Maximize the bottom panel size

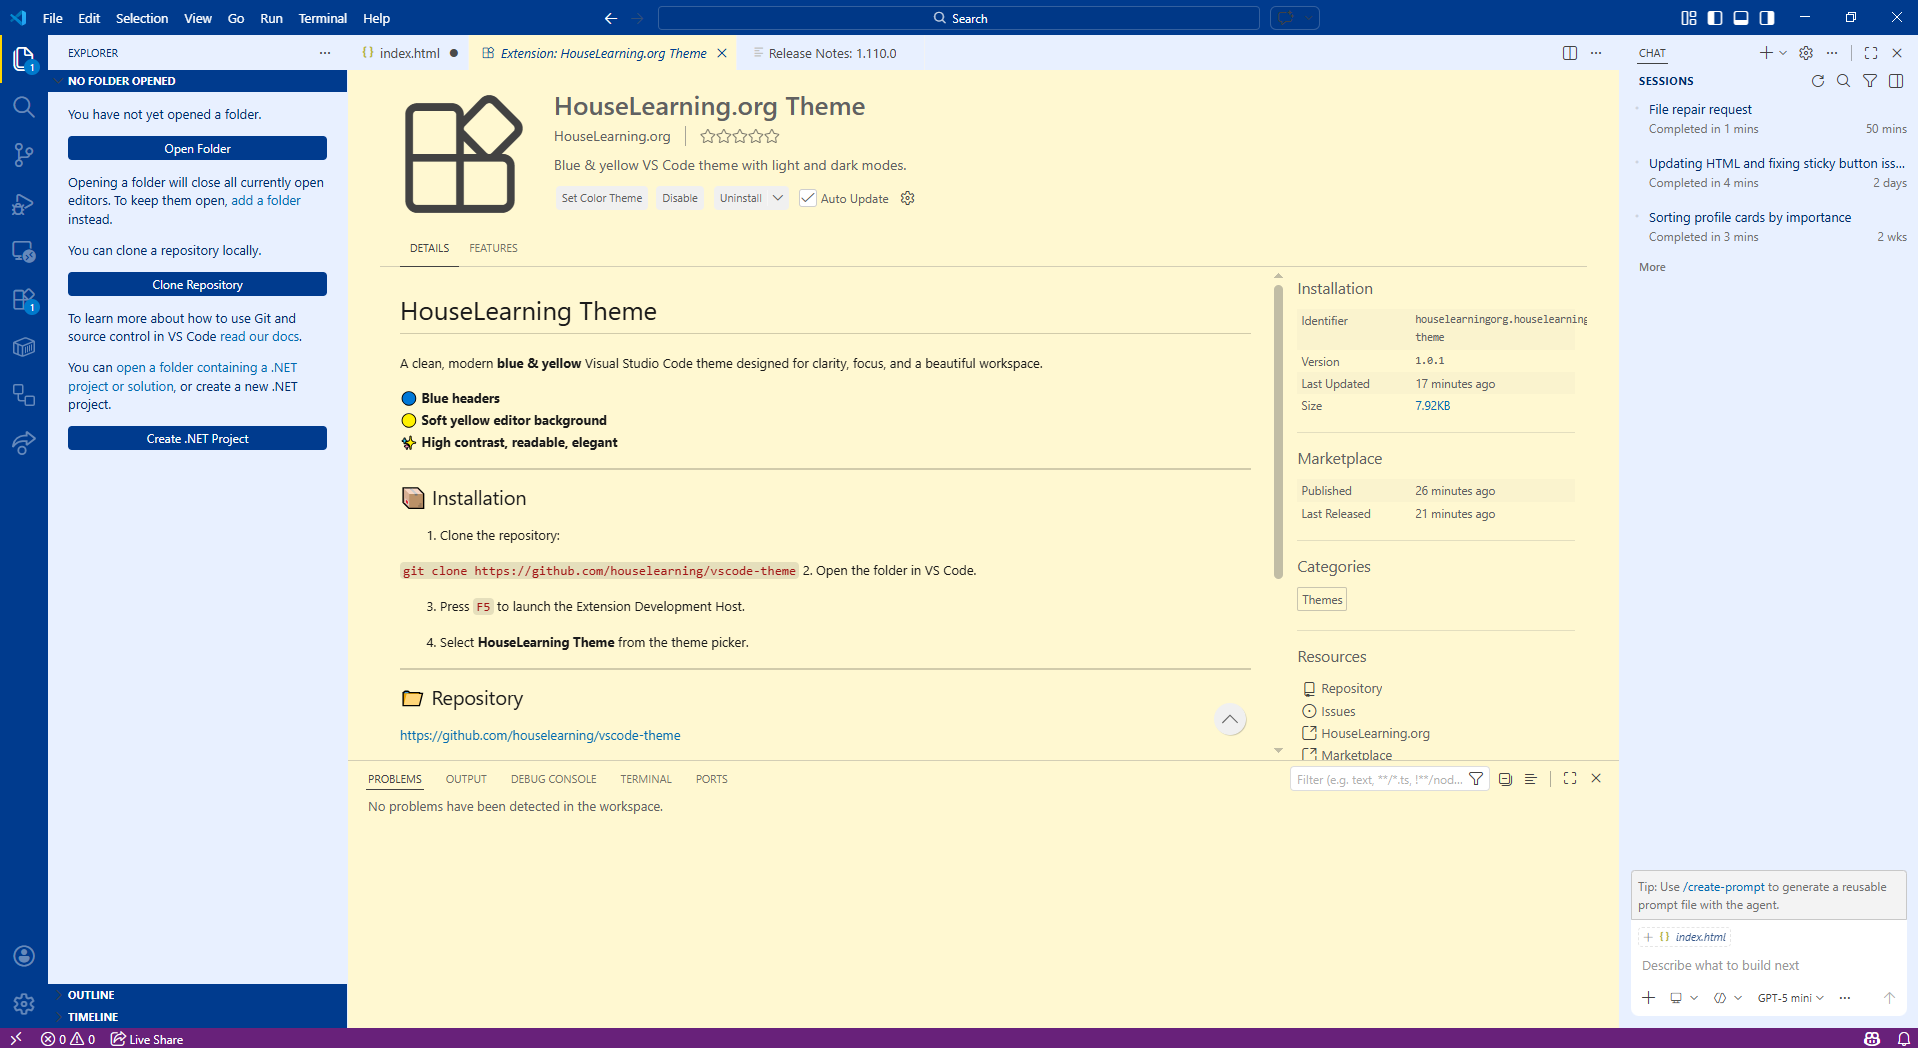(1570, 778)
